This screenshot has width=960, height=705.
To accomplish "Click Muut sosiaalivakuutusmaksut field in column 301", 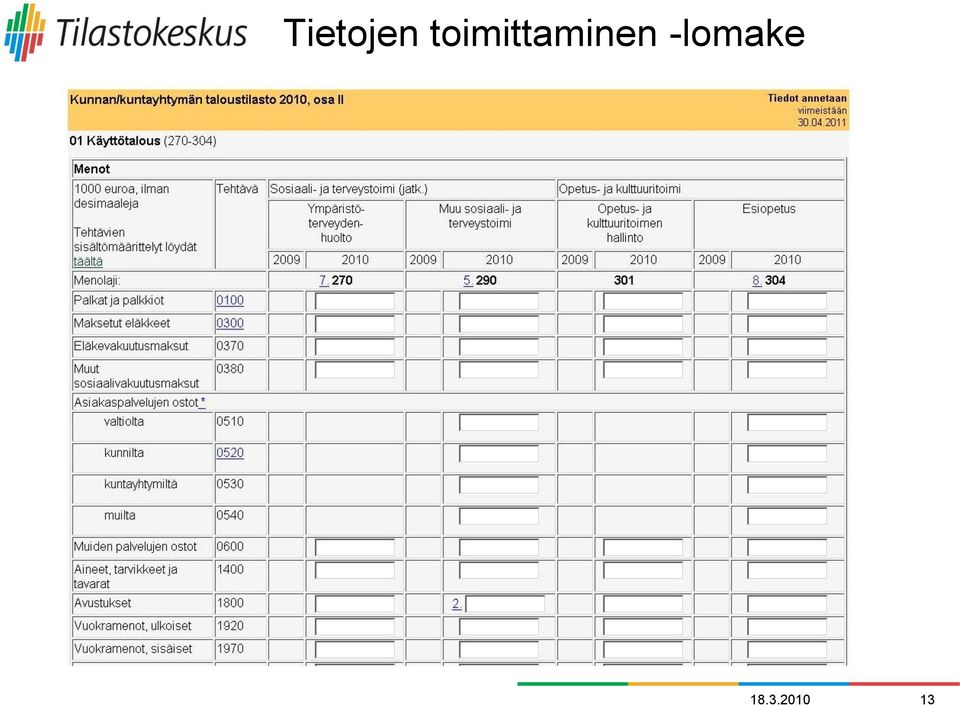I will click(643, 370).
